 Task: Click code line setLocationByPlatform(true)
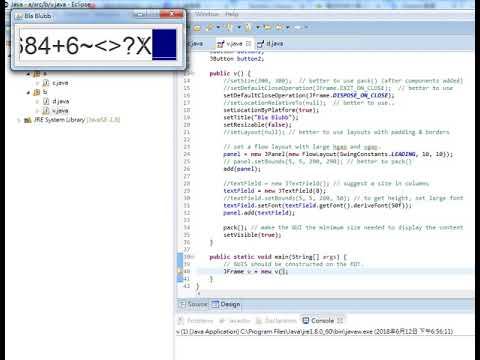(271, 110)
